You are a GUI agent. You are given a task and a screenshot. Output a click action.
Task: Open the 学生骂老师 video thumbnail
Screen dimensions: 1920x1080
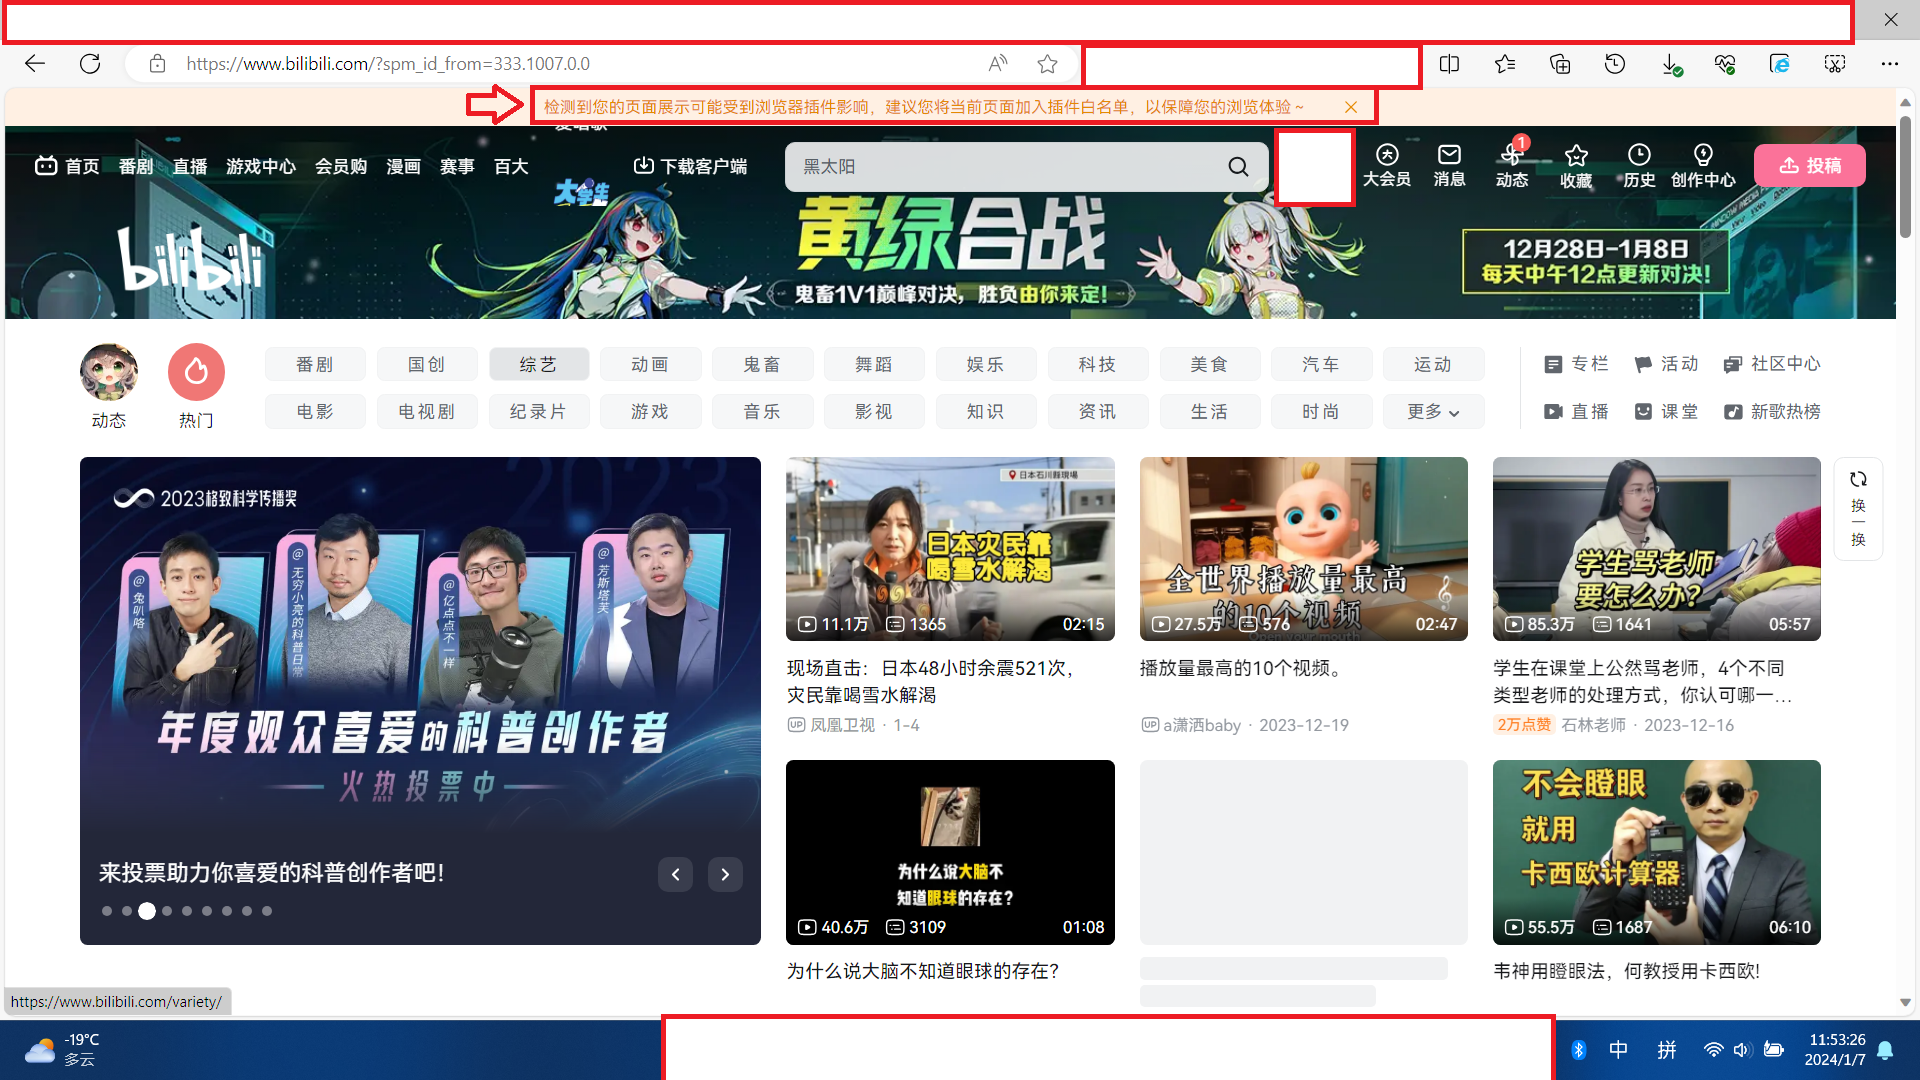(1656, 548)
